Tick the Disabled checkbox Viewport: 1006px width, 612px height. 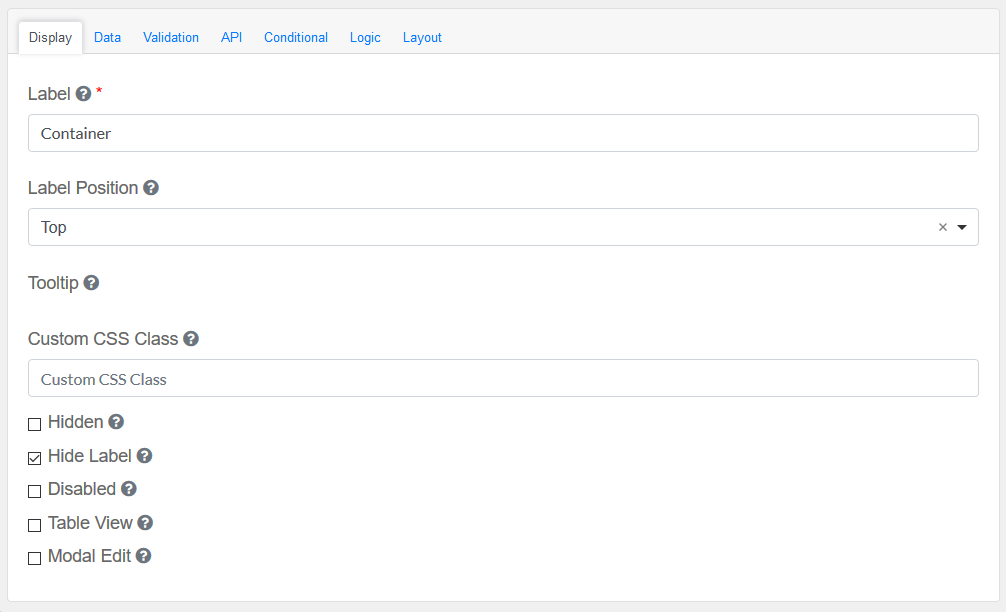[x=35, y=491]
